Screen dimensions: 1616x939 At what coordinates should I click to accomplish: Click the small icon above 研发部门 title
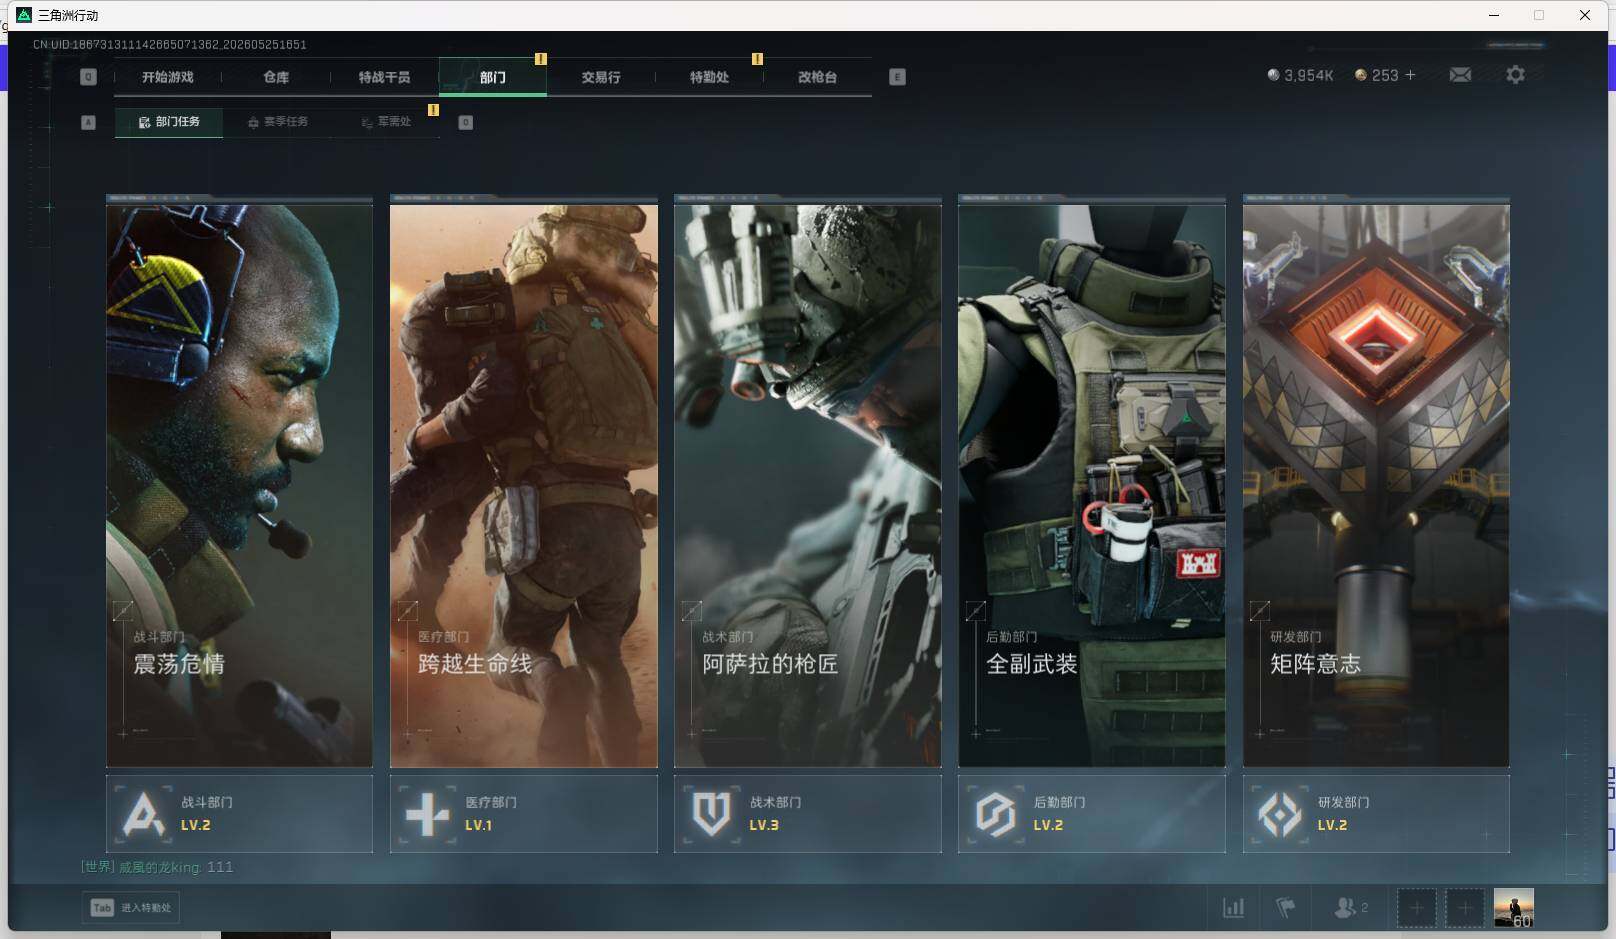[1260, 610]
